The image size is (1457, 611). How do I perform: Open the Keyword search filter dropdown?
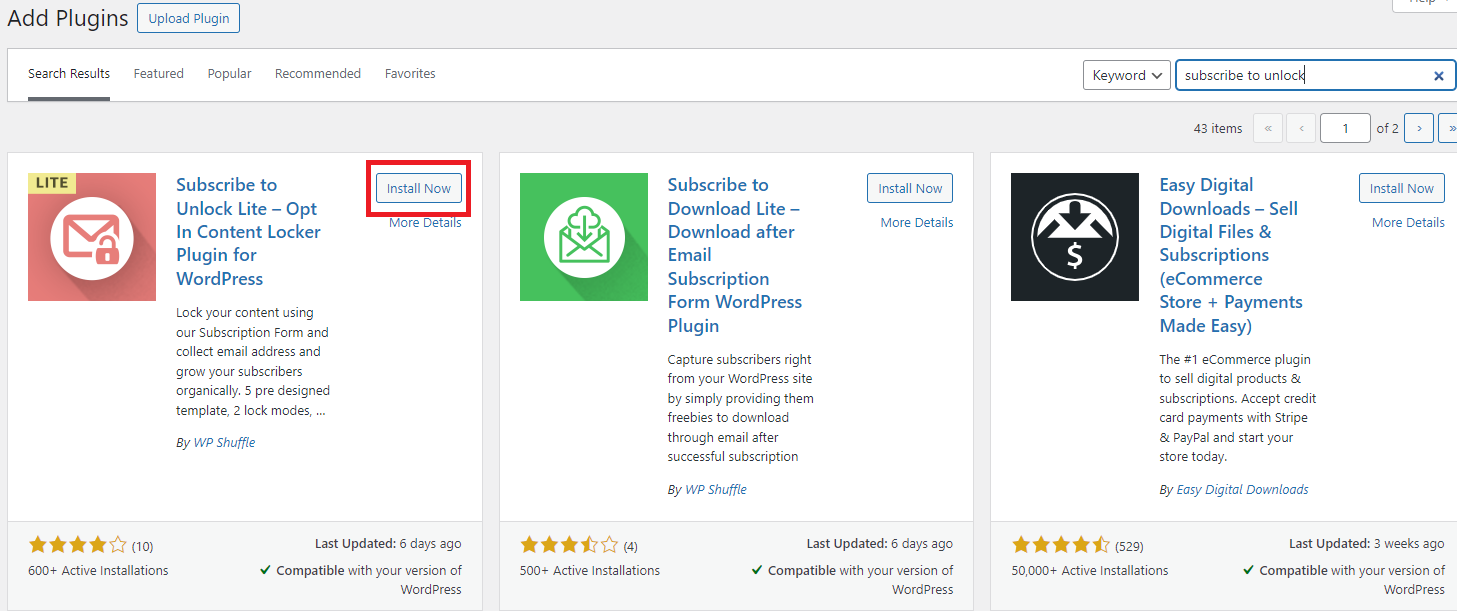pos(1126,74)
